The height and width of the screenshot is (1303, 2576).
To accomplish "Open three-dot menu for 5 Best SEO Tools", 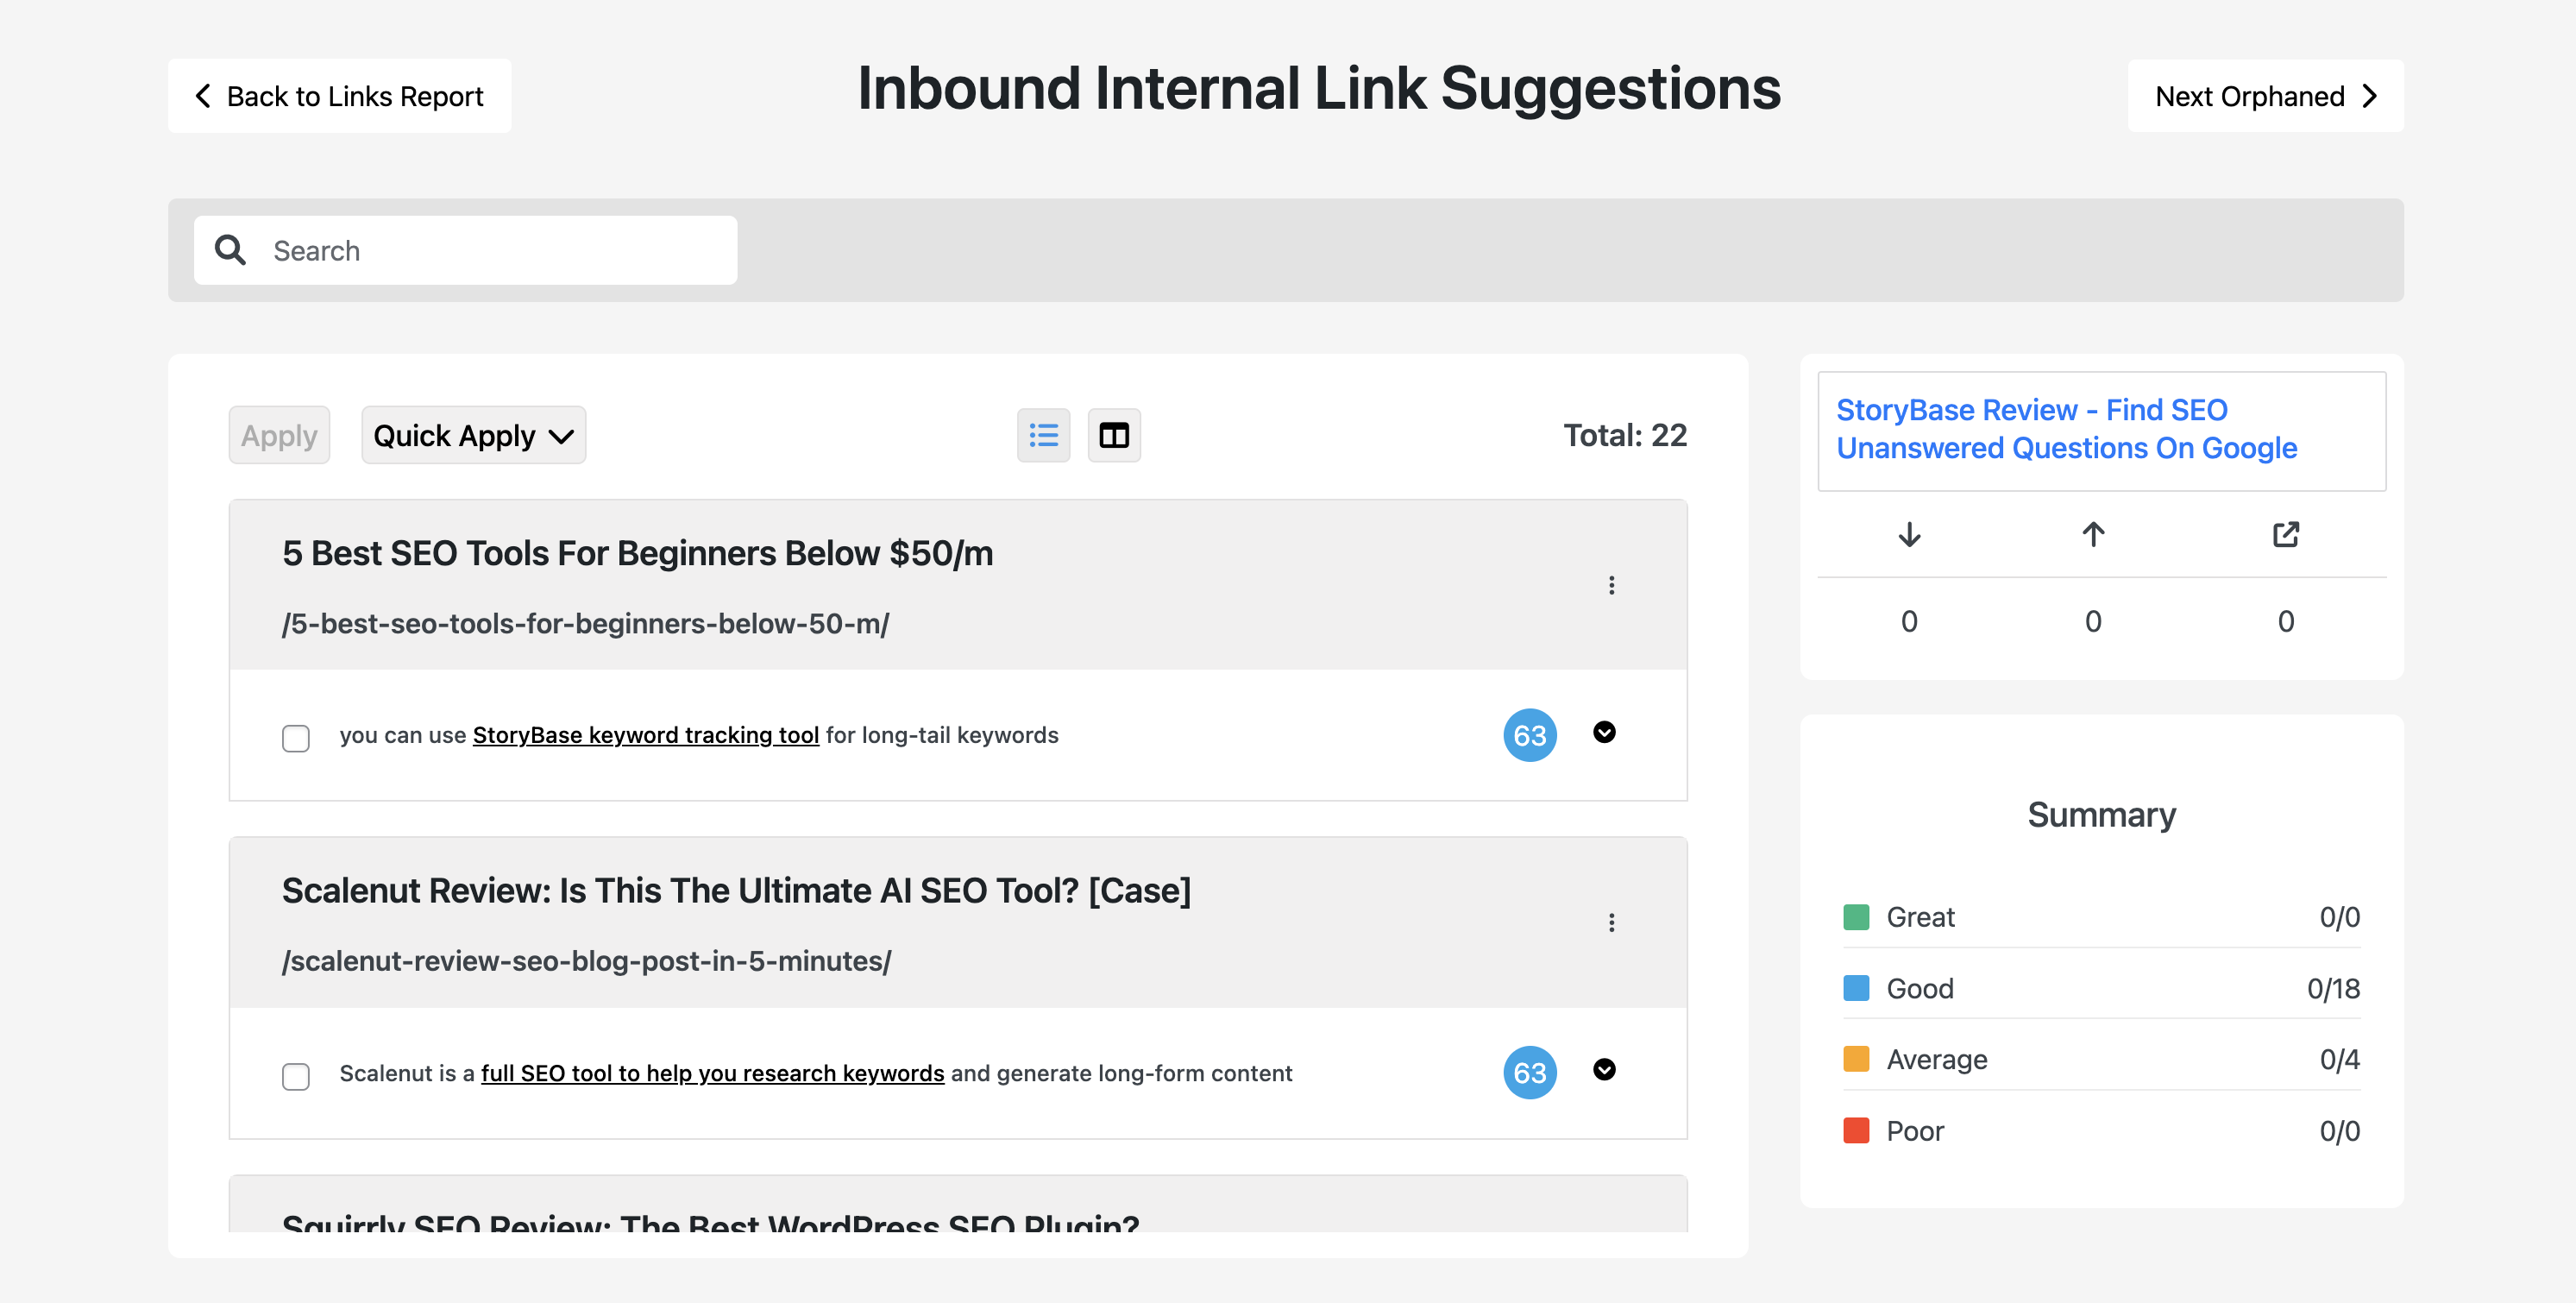I will point(1611,585).
